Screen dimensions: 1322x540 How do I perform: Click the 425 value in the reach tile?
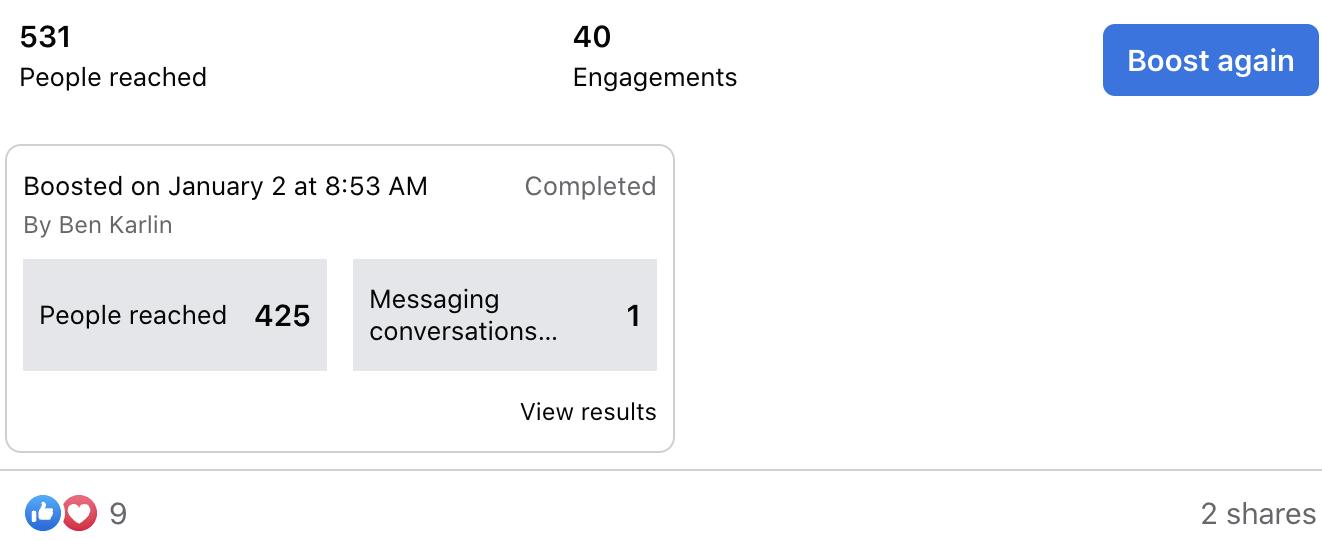click(282, 316)
